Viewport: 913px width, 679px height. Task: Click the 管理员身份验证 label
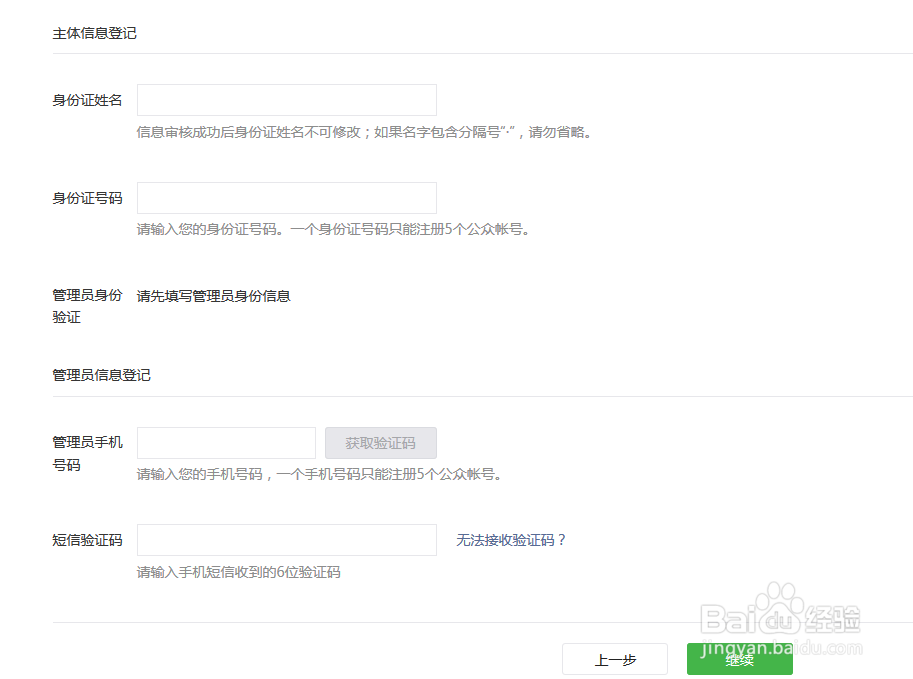tap(86, 306)
